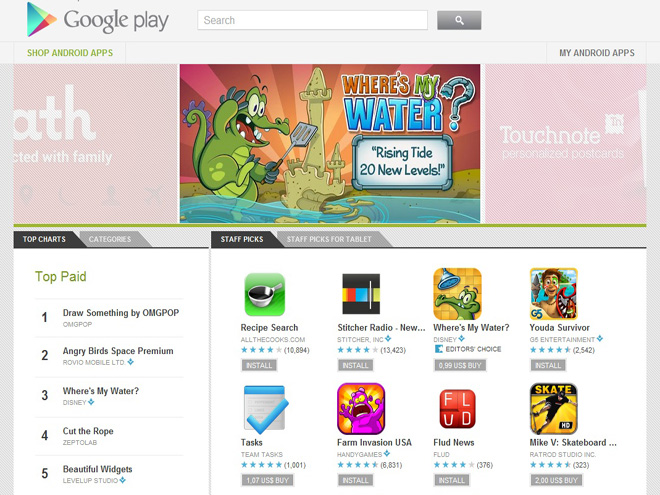Open the Stitcher Radio app icon
This screenshot has width=660, height=495.
[361, 294]
